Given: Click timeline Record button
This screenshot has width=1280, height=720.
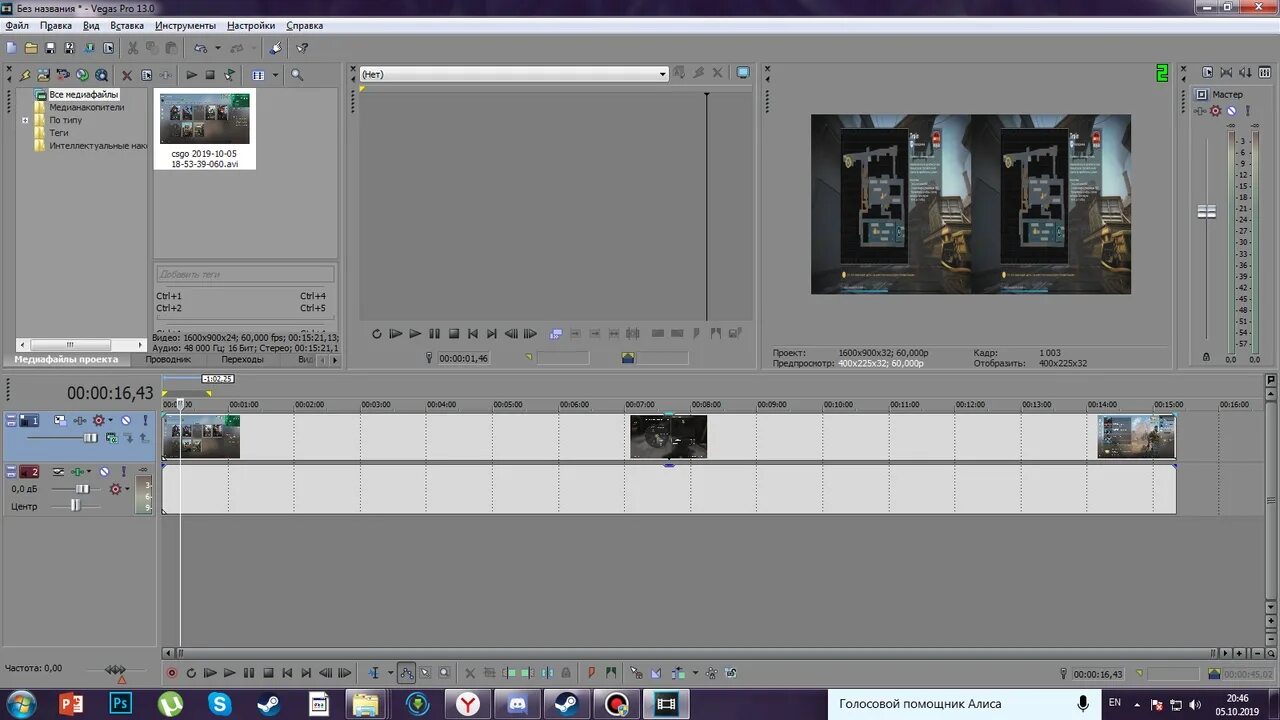Looking at the screenshot, I should tap(171, 673).
